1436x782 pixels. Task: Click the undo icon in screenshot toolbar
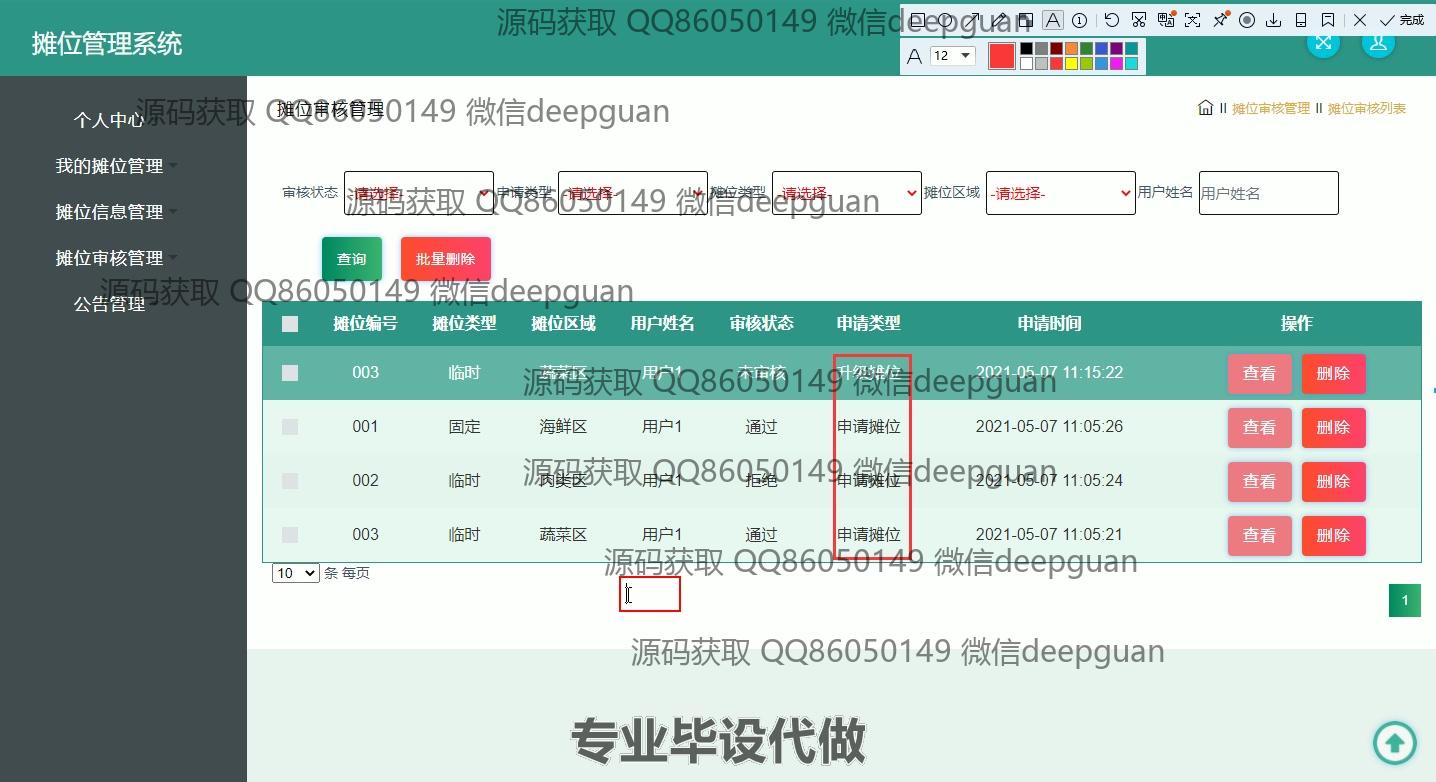pos(1112,20)
